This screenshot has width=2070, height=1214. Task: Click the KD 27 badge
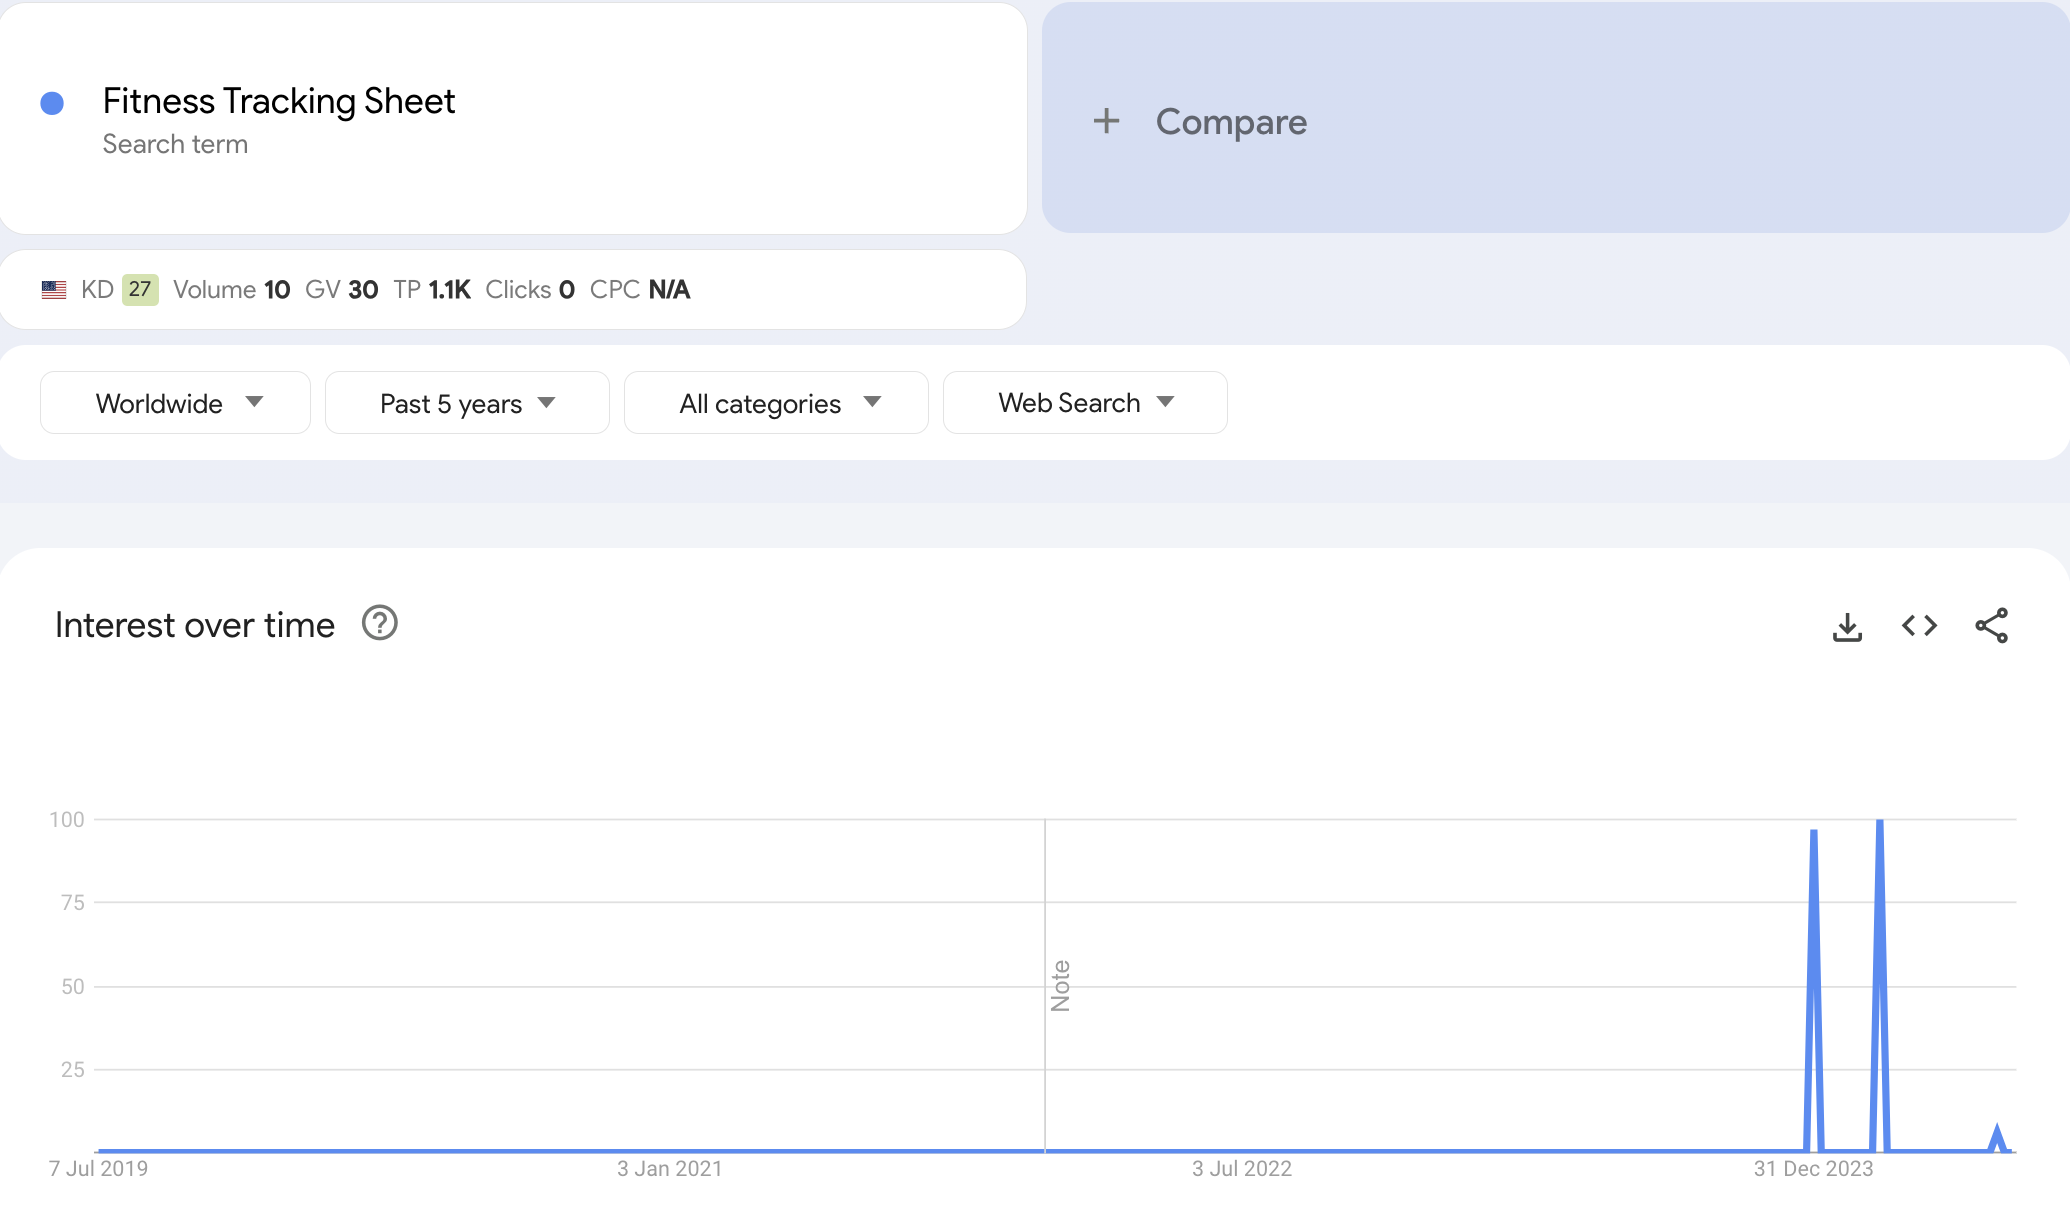[x=140, y=290]
